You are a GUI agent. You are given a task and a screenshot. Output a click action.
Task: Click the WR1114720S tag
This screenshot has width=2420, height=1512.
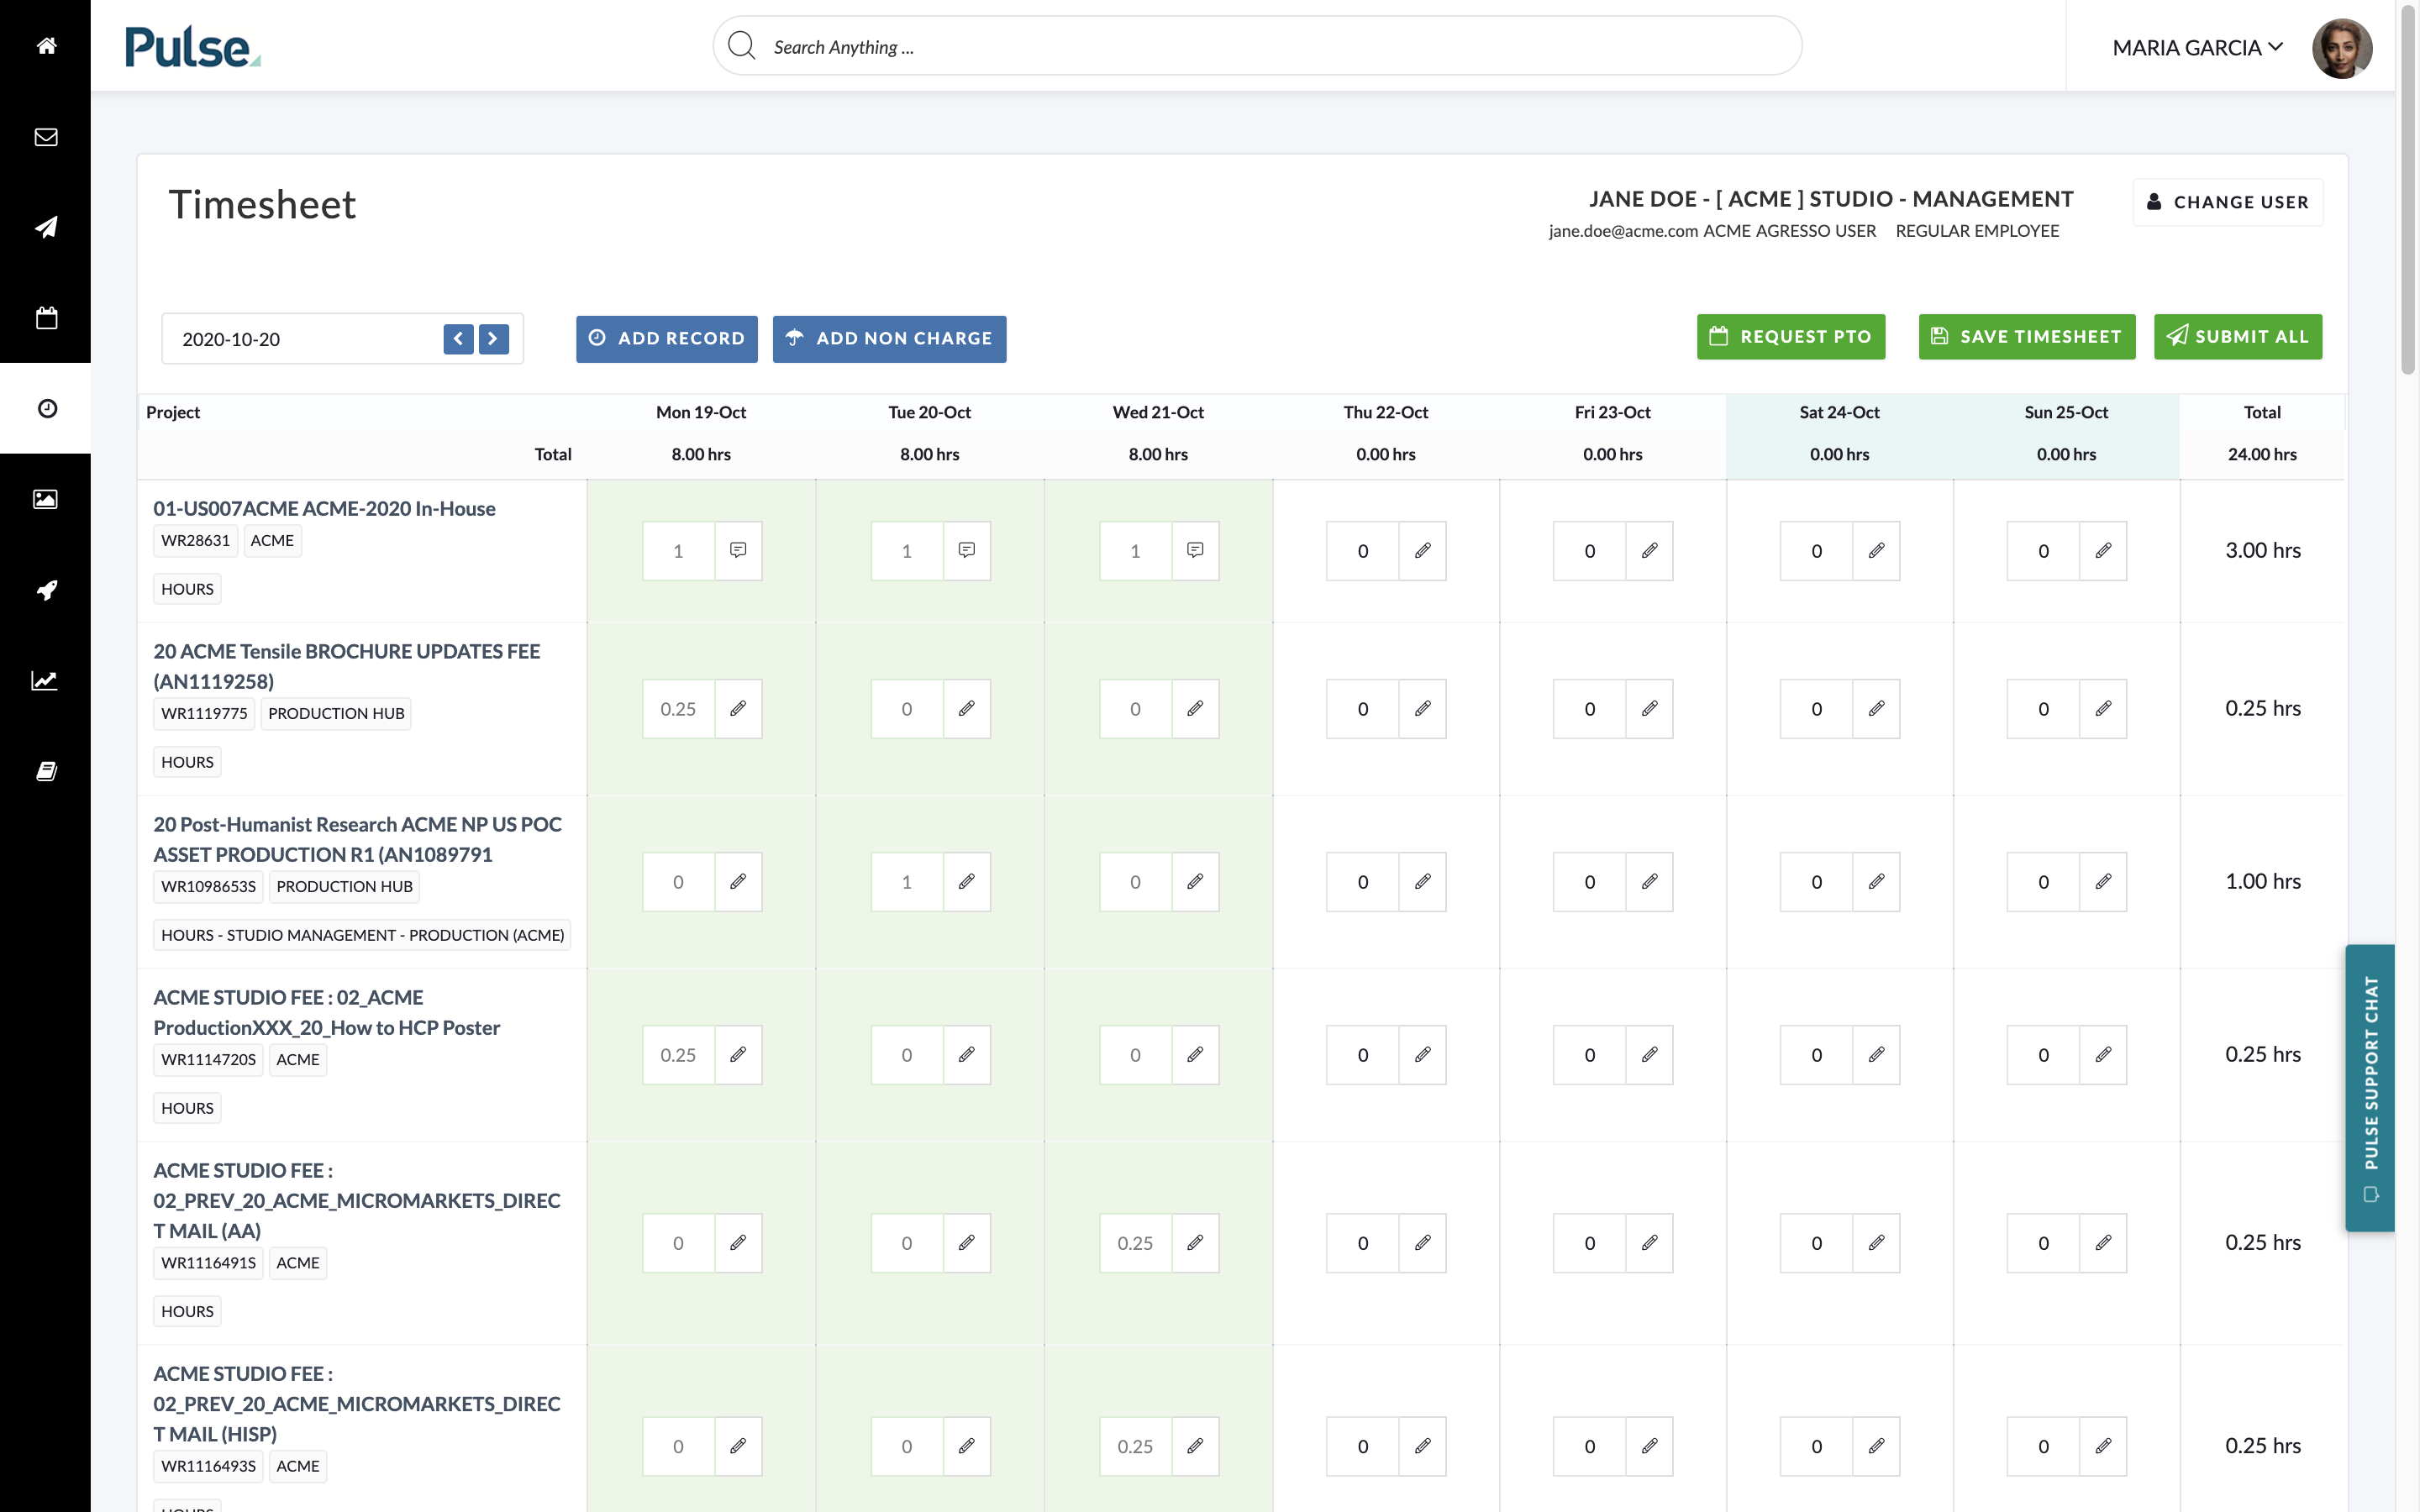pyautogui.click(x=208, y=1059)
